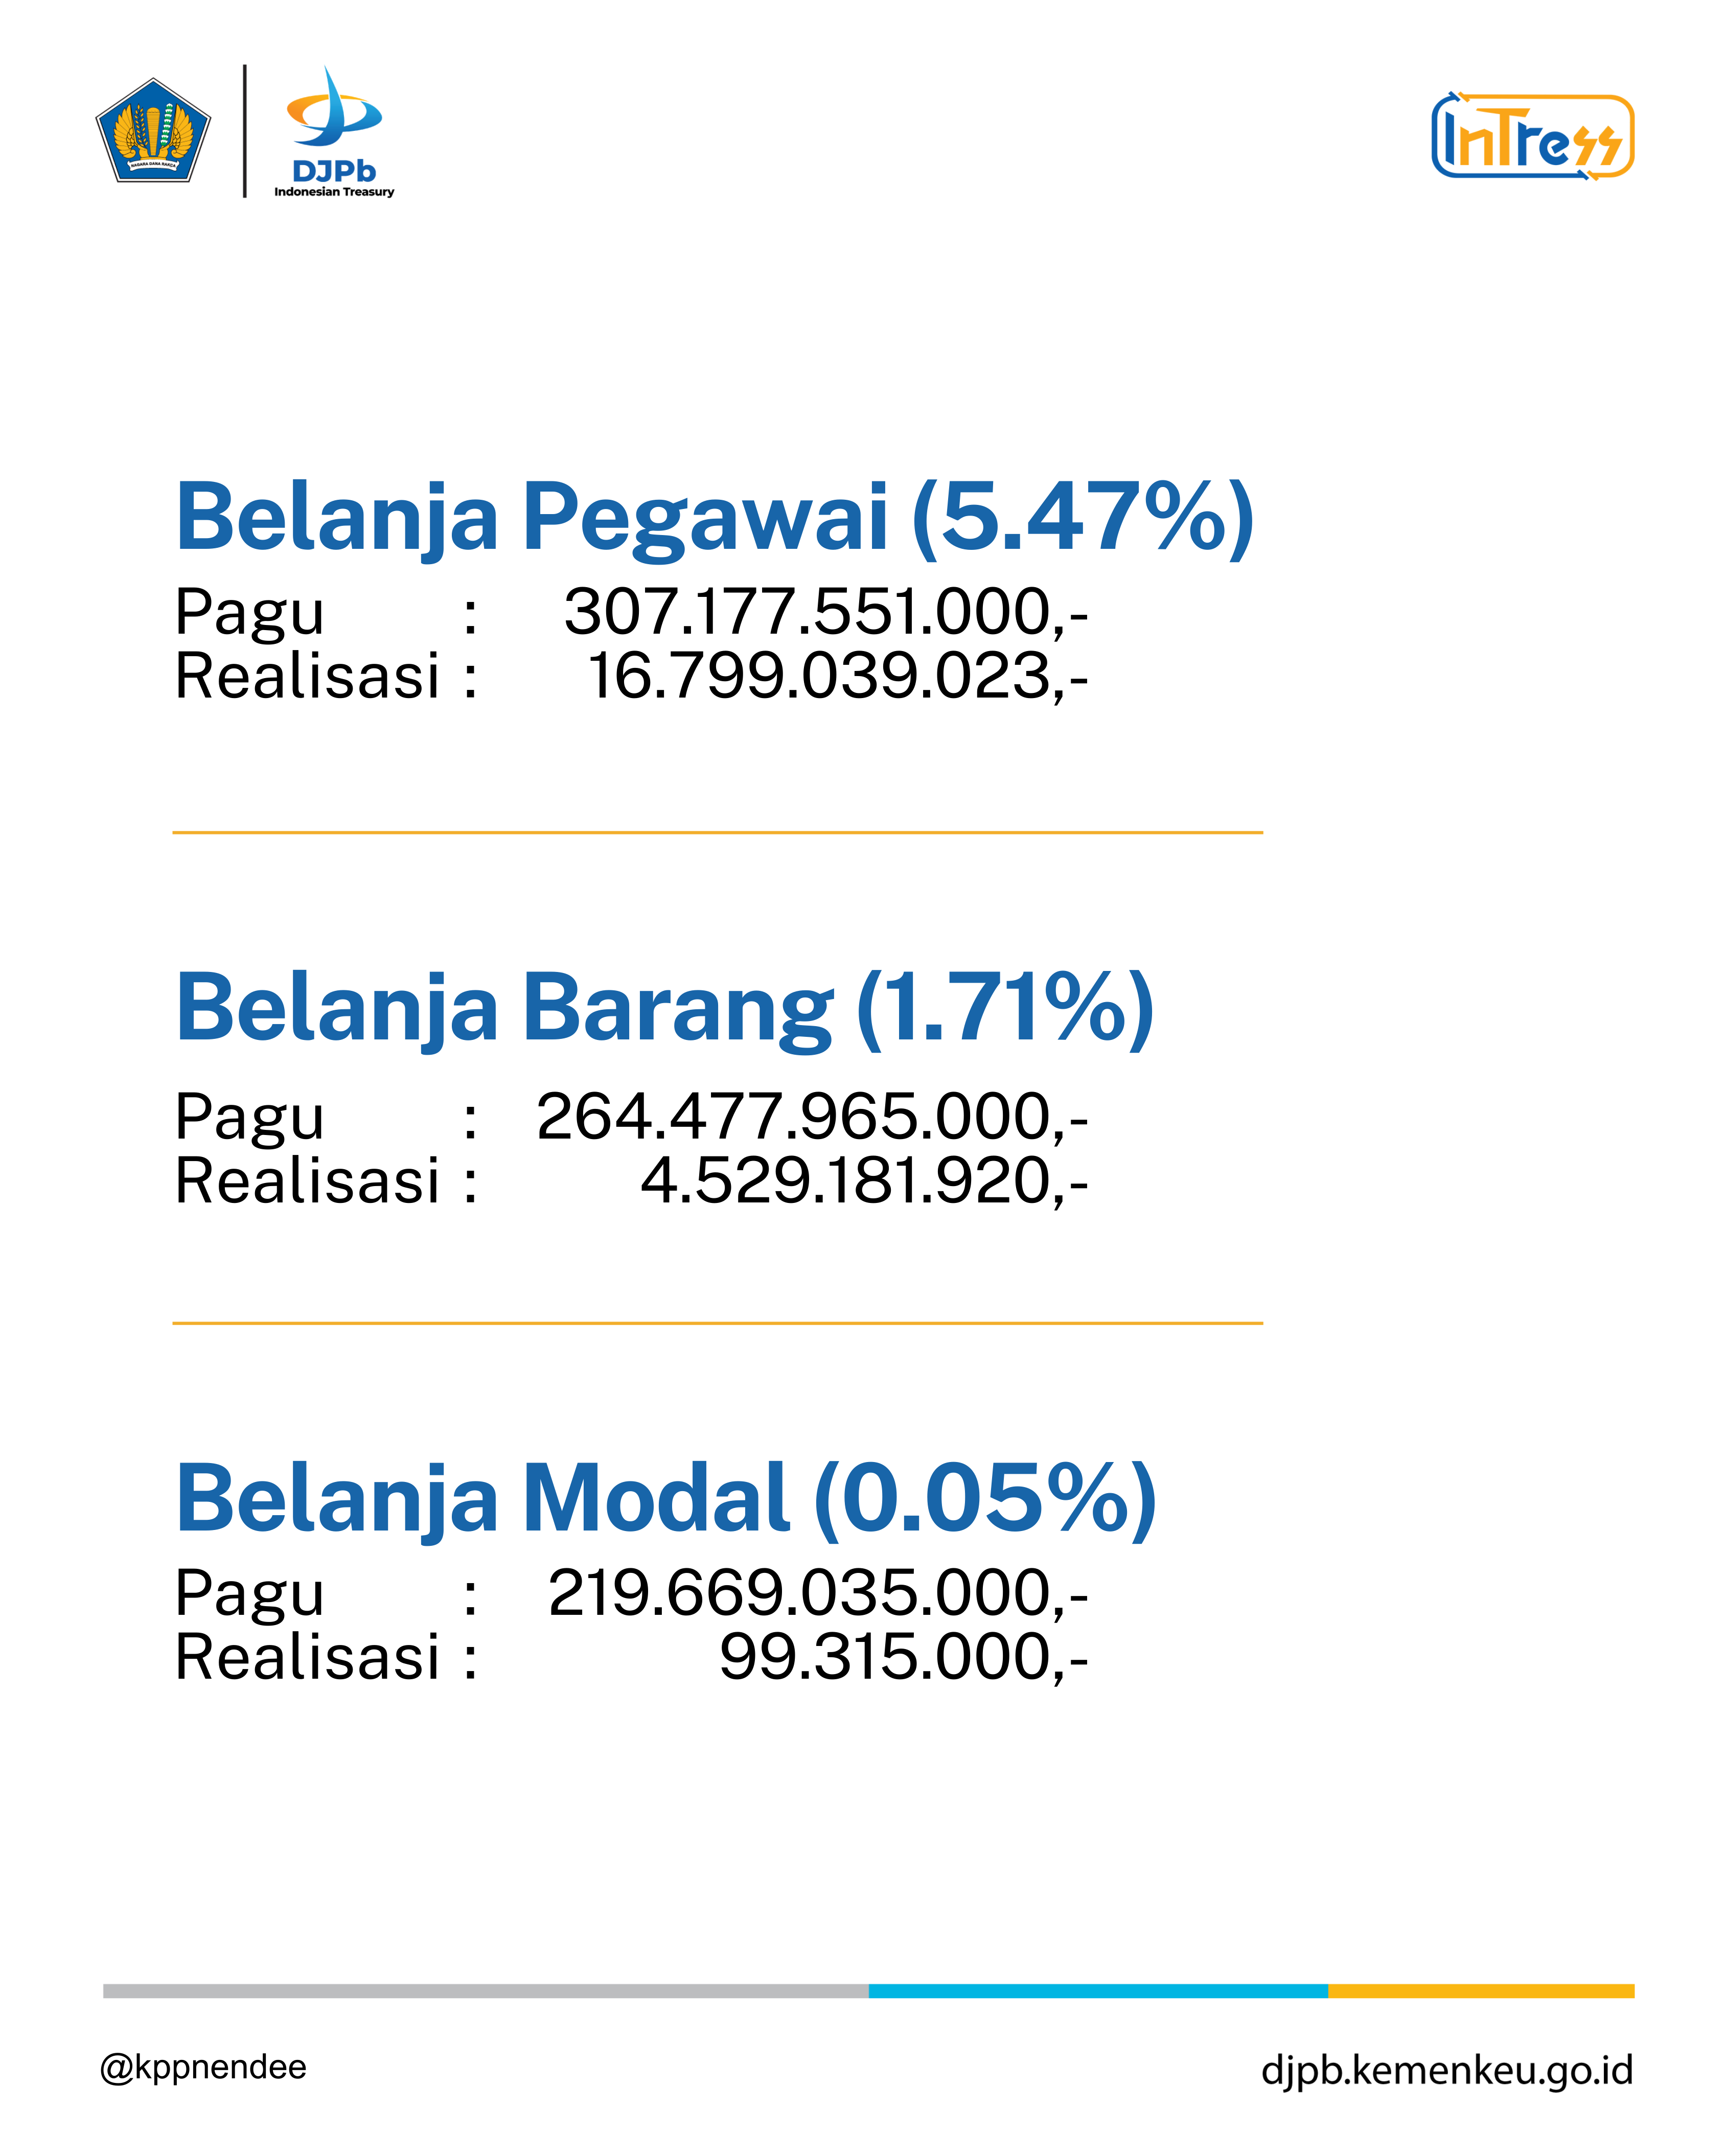1725x2156 pixels.
Task: Click the Pagu value 307.177.551.000
Action: pos(825,612)
